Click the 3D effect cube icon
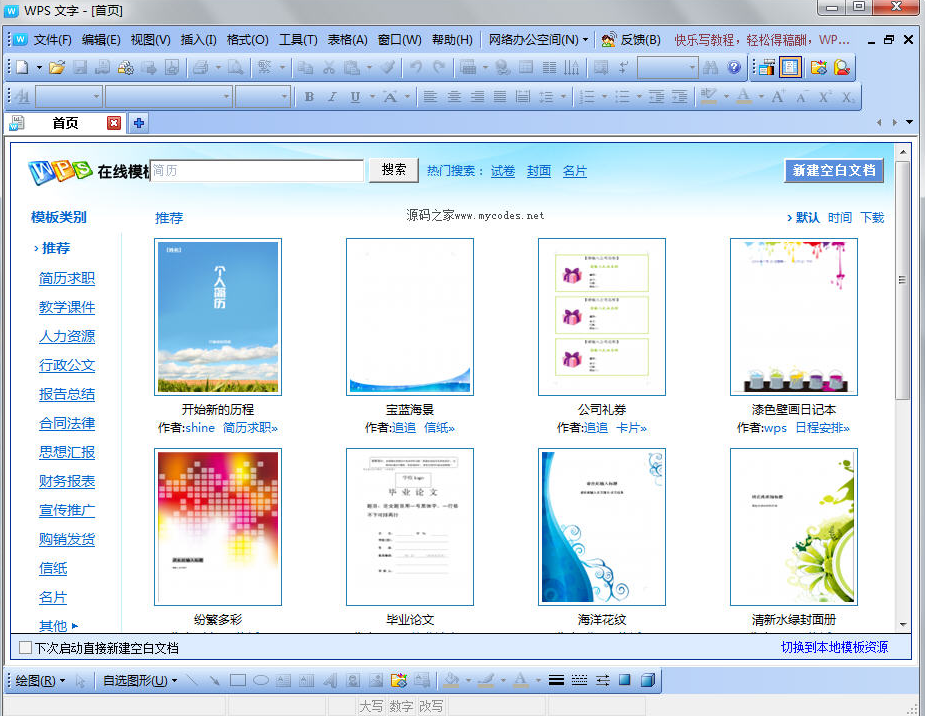 647,681
